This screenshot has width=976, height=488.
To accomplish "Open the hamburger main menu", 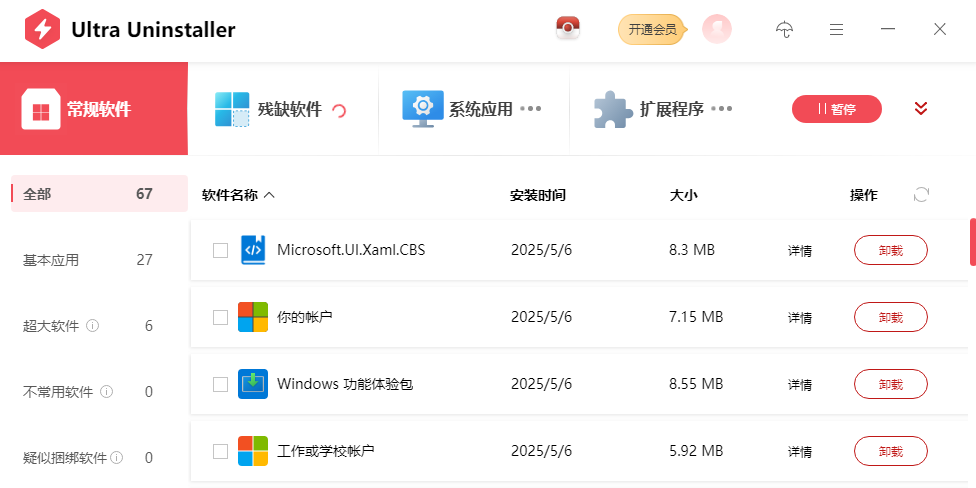I will click(837, 29).
